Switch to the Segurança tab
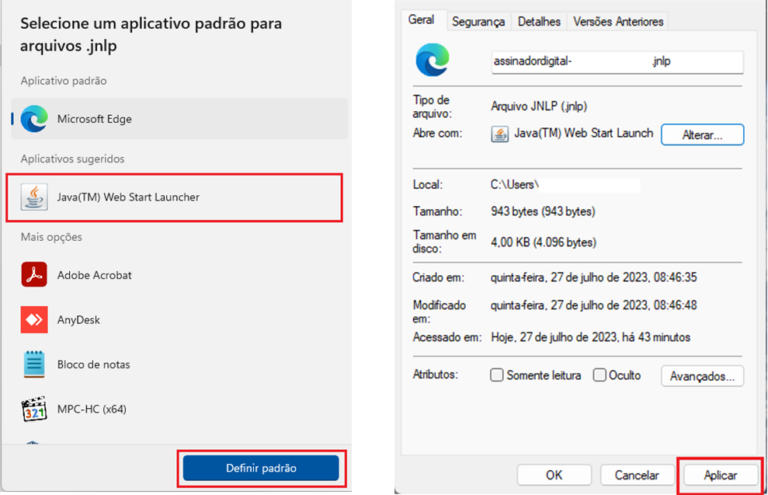The width and height of the screenshot is (768, 495). click(x=478, y=21)
